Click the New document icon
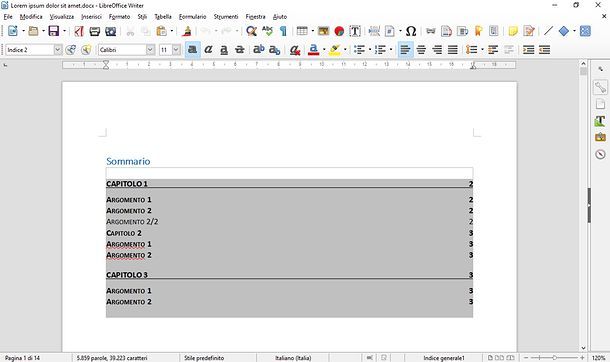Image resolution: width=610 pixels, height=362 pixels. tap(13, 31)
